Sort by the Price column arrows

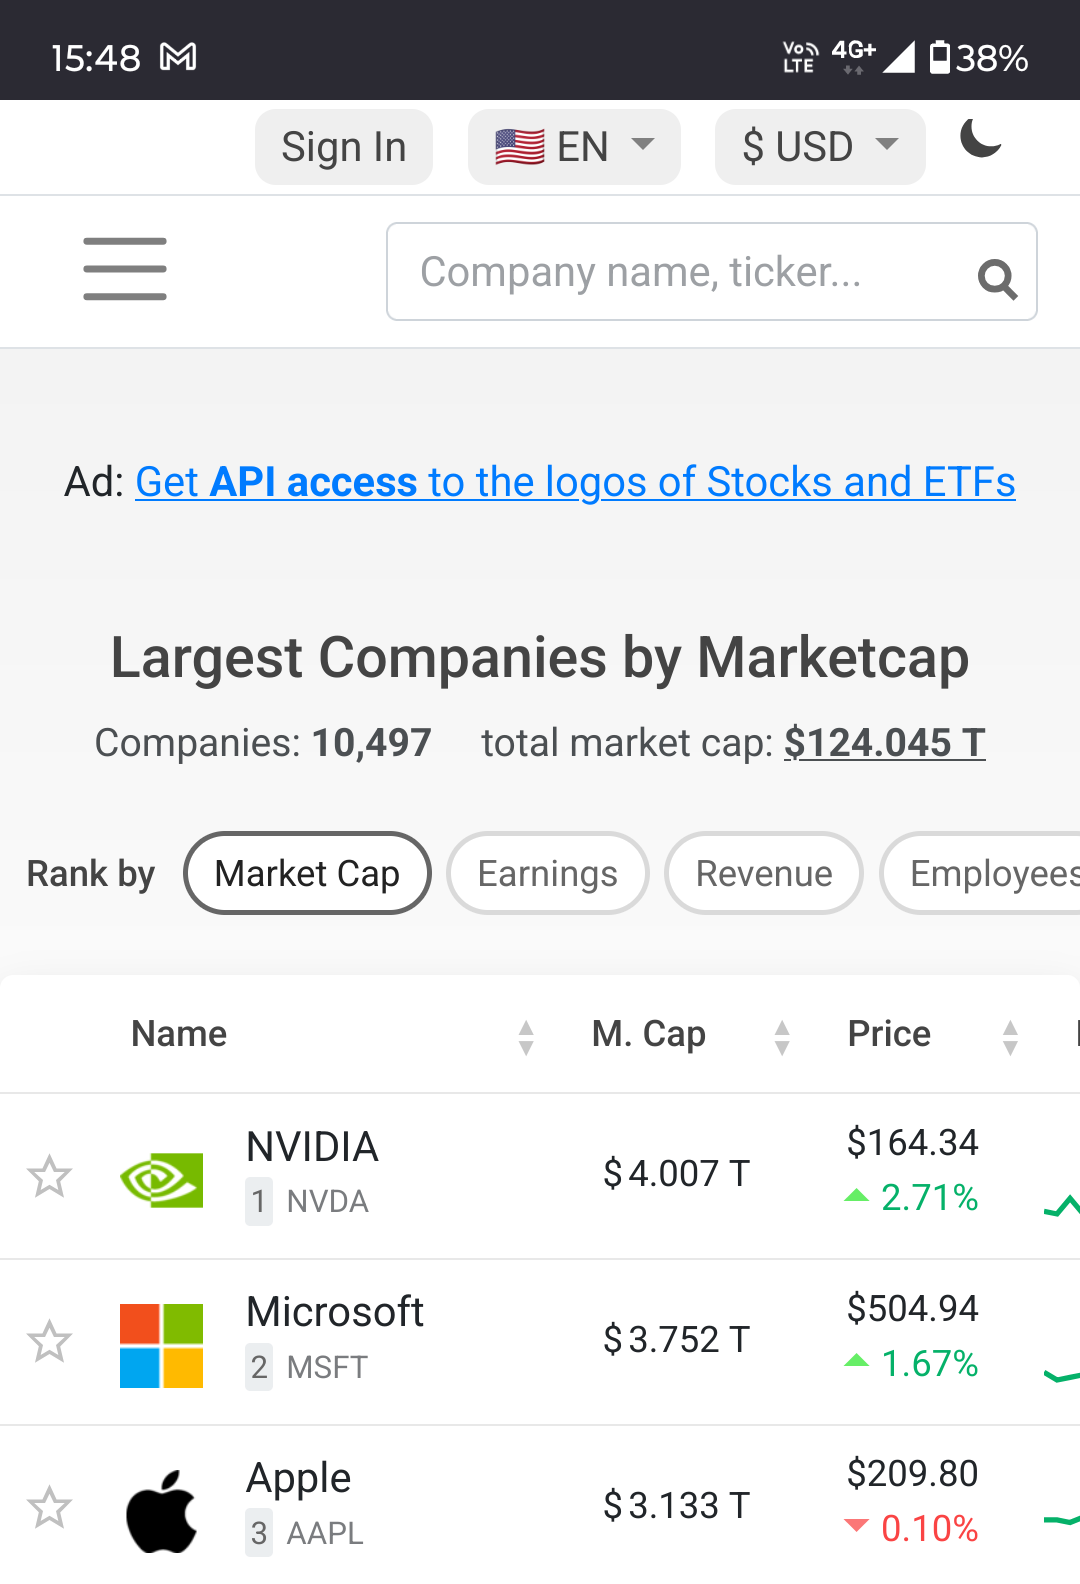[x=1010, y=1037]
